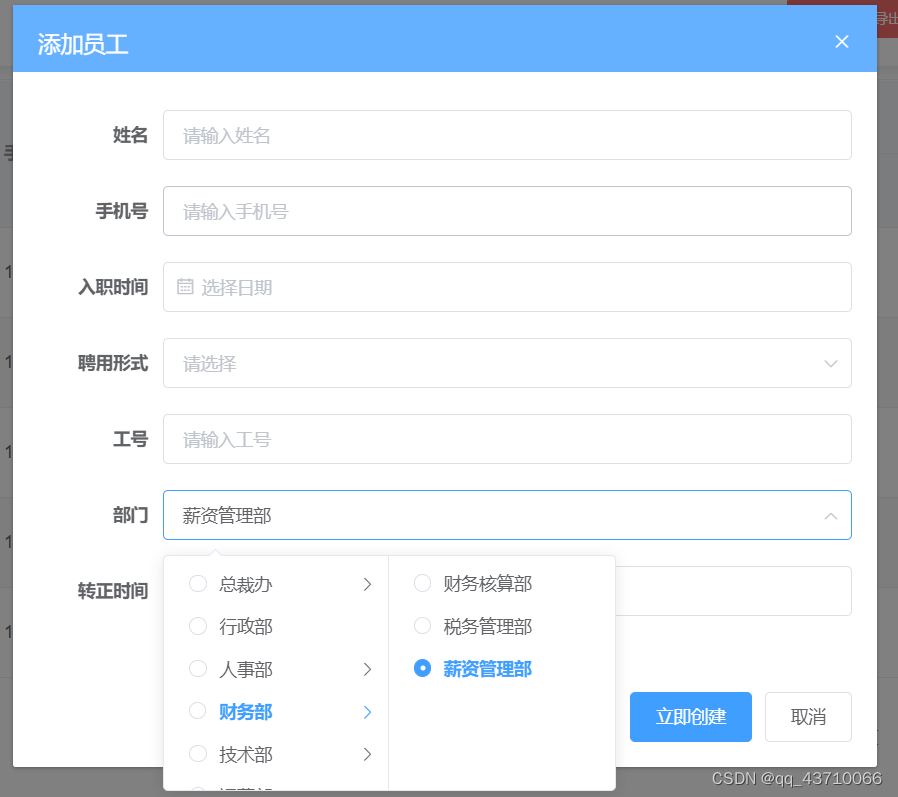This screenshot has height=797, width=898.
Task: Click 立即创建 to create the employee
Action: (x=690, y=716)
